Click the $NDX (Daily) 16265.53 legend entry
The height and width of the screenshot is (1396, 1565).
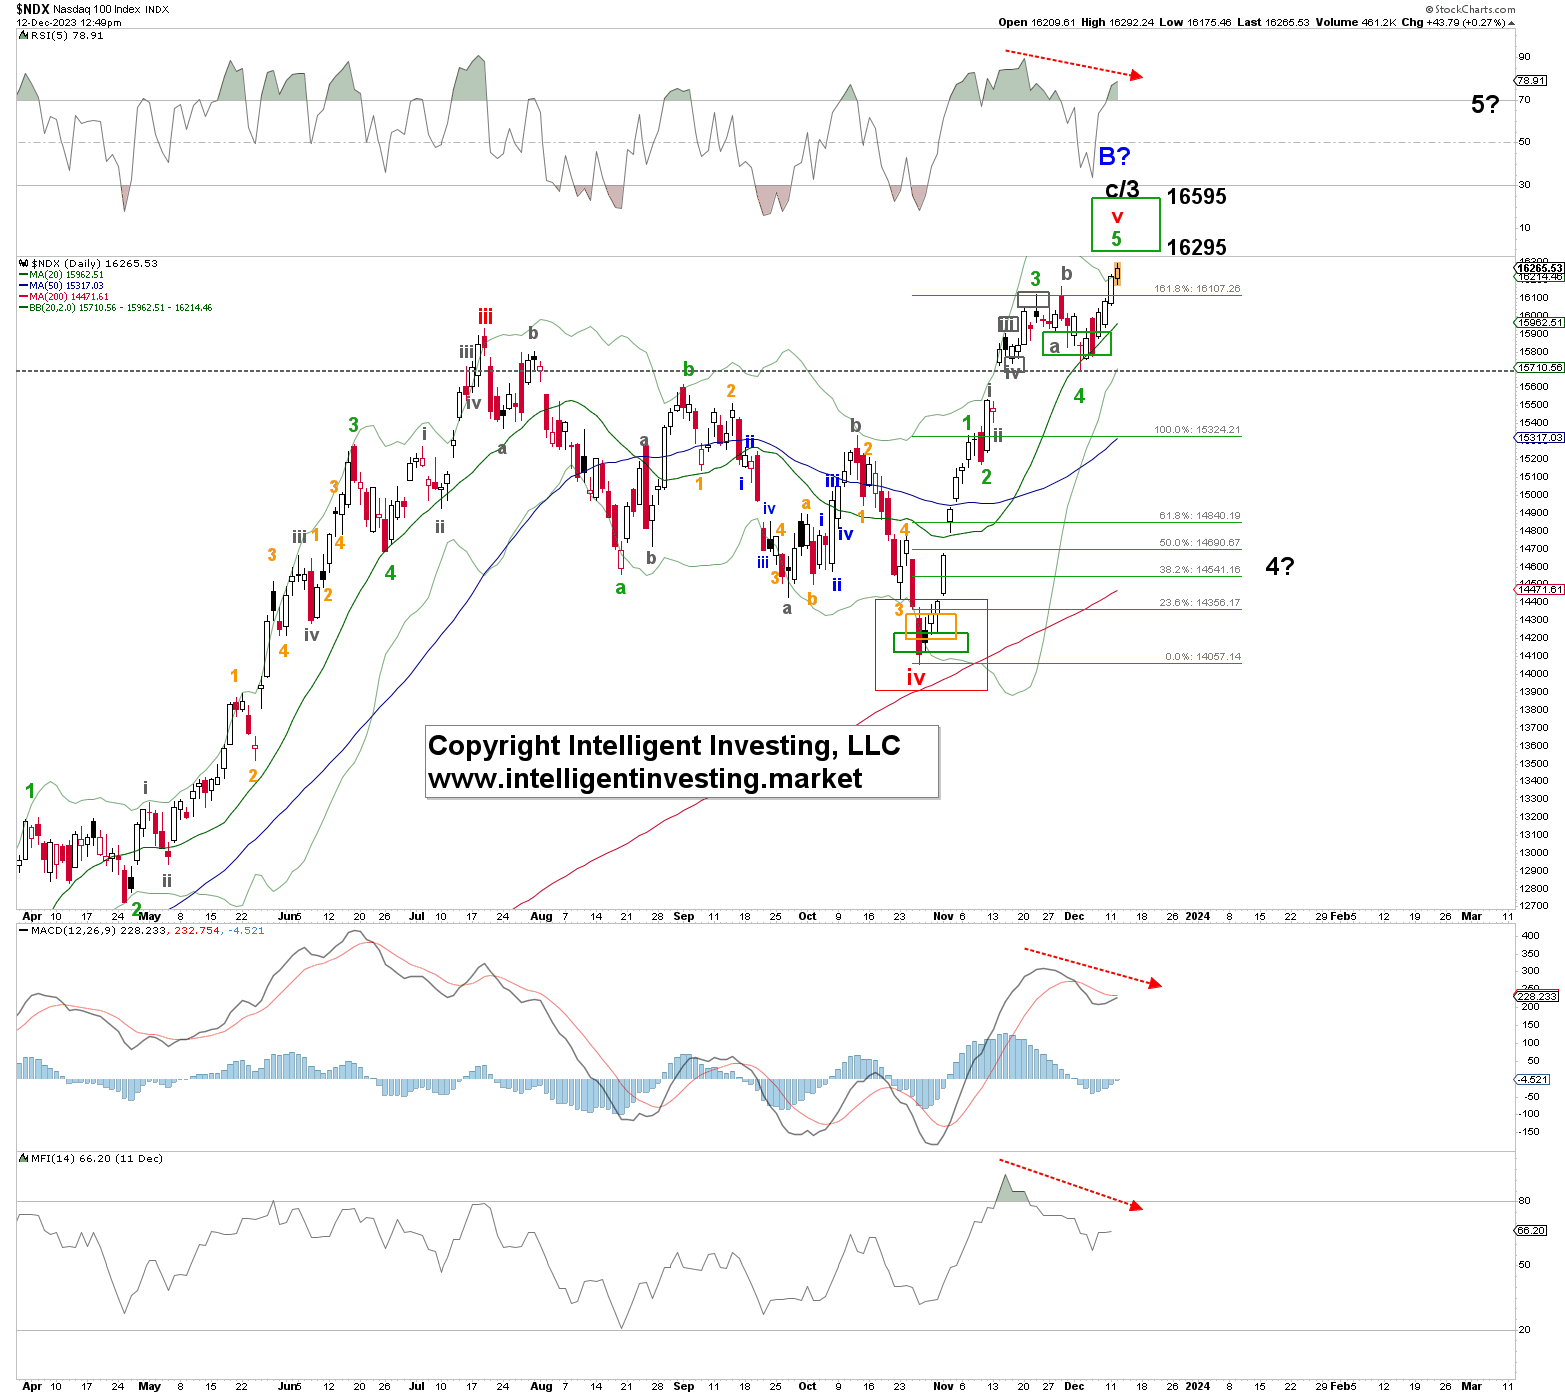point(88,264)
